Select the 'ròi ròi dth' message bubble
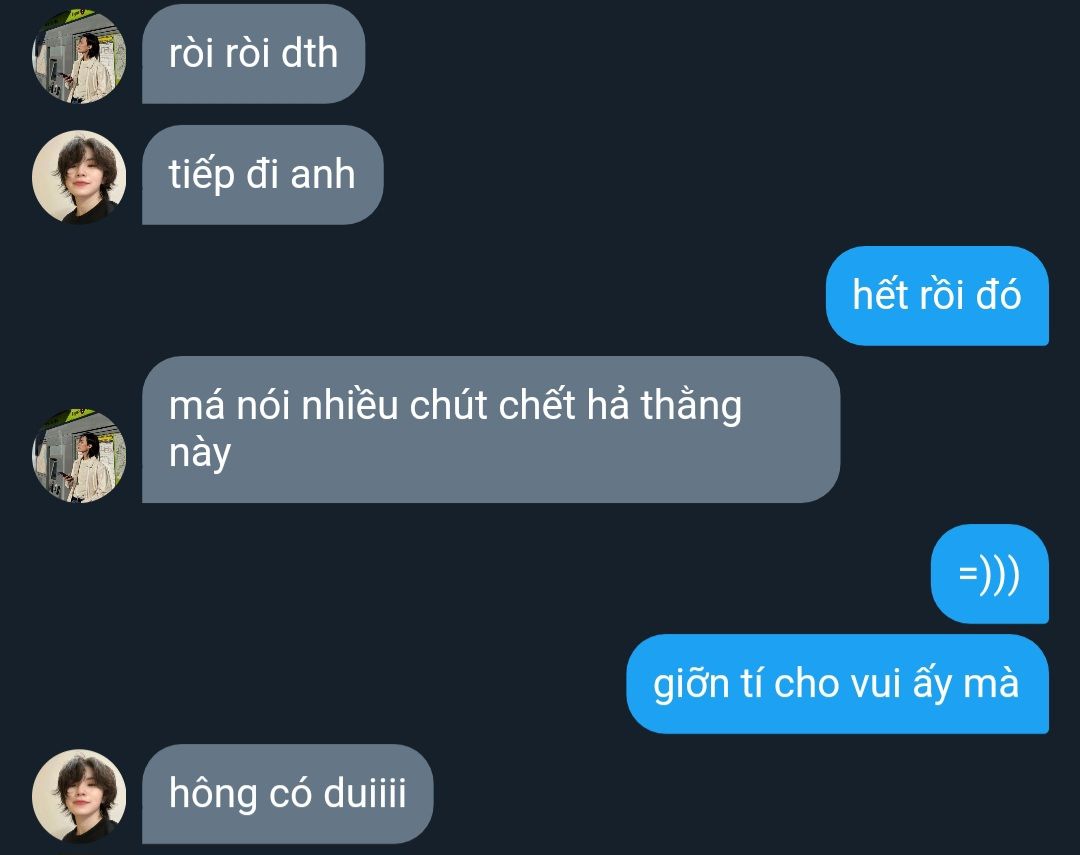Viewport: 1080px width, 855px height. 253,54
